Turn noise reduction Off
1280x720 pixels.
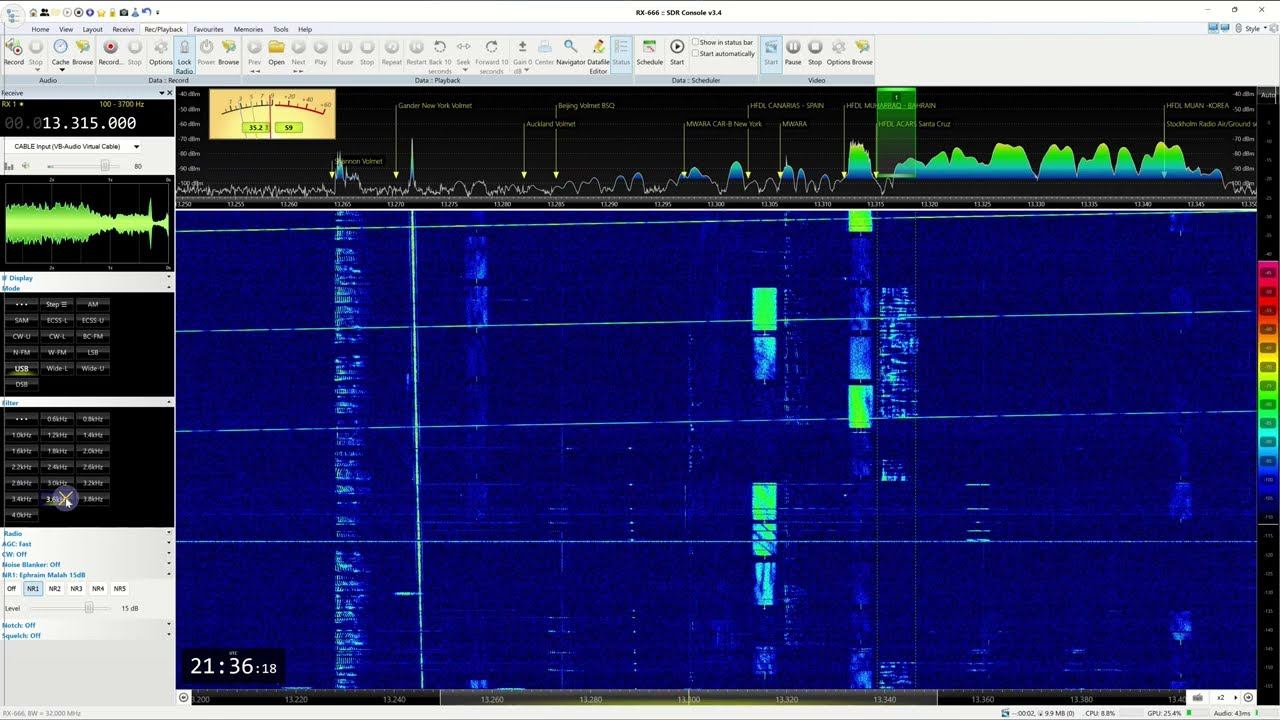point(11,589)
